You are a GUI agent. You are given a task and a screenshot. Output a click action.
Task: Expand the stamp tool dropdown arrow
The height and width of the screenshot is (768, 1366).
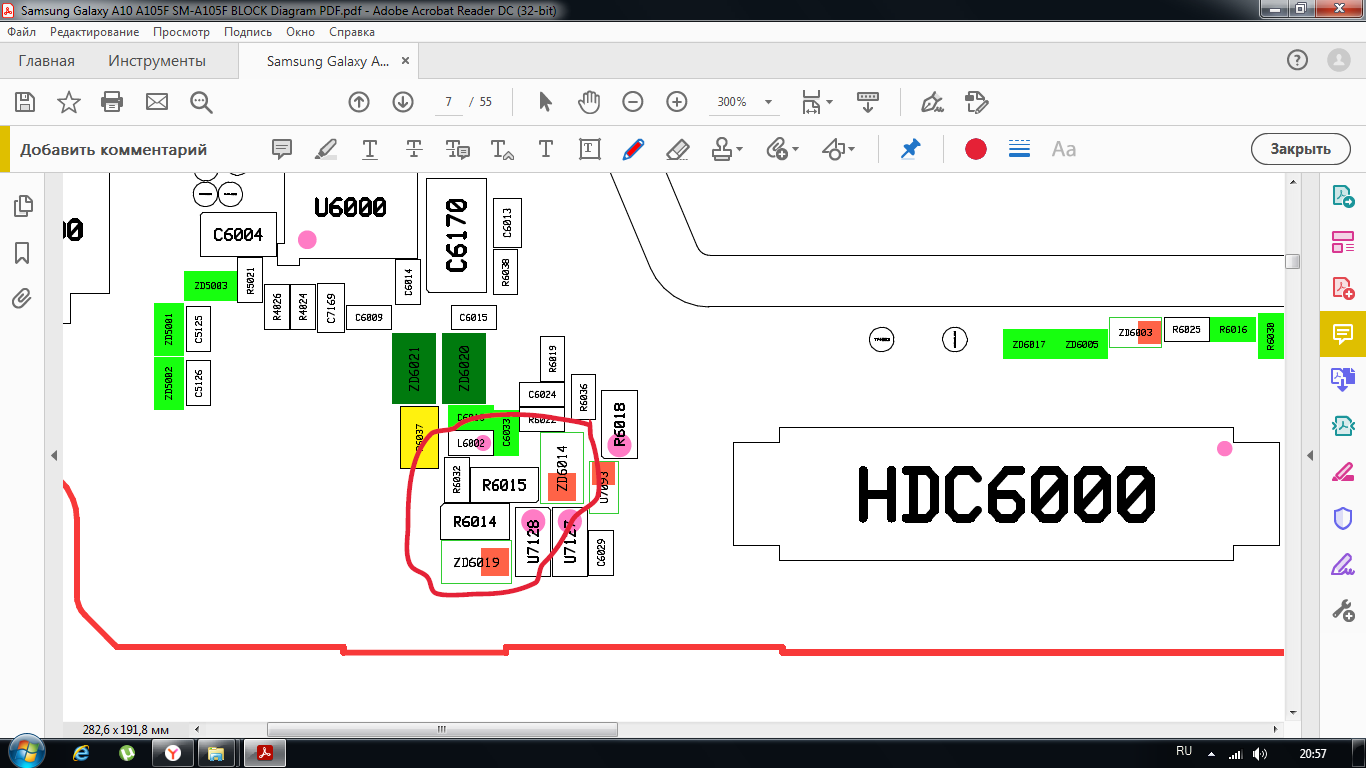pos(740,150)
